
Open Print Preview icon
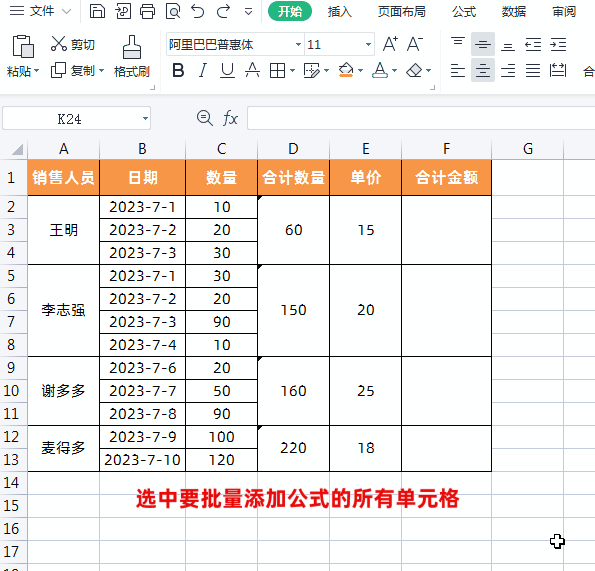tap(173, 11)
